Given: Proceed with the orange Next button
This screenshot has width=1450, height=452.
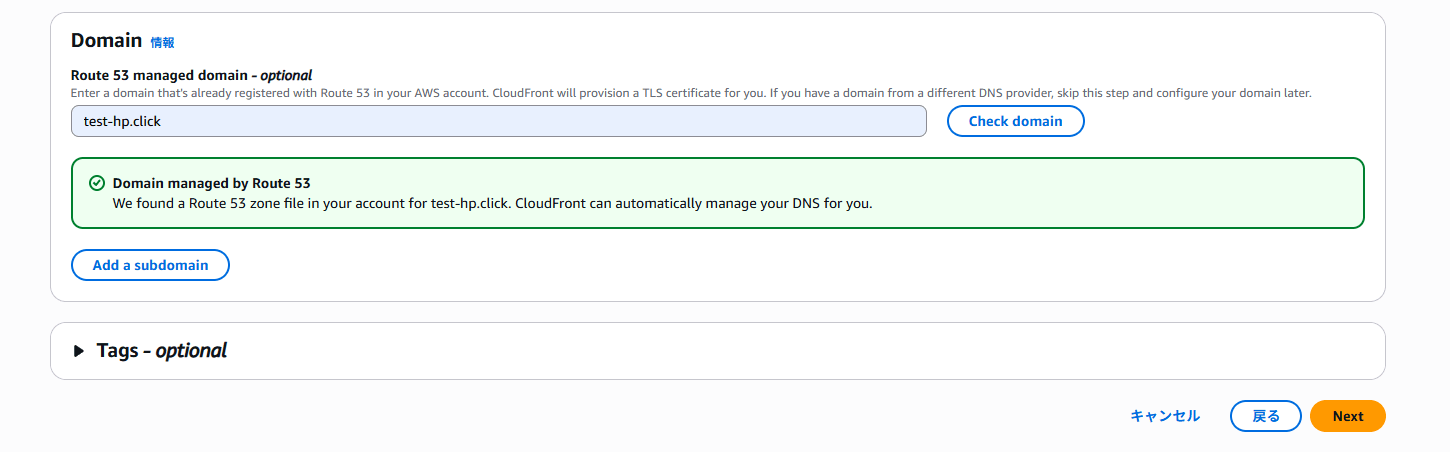Looking at the screenshot, I should tap(1347, 416).
